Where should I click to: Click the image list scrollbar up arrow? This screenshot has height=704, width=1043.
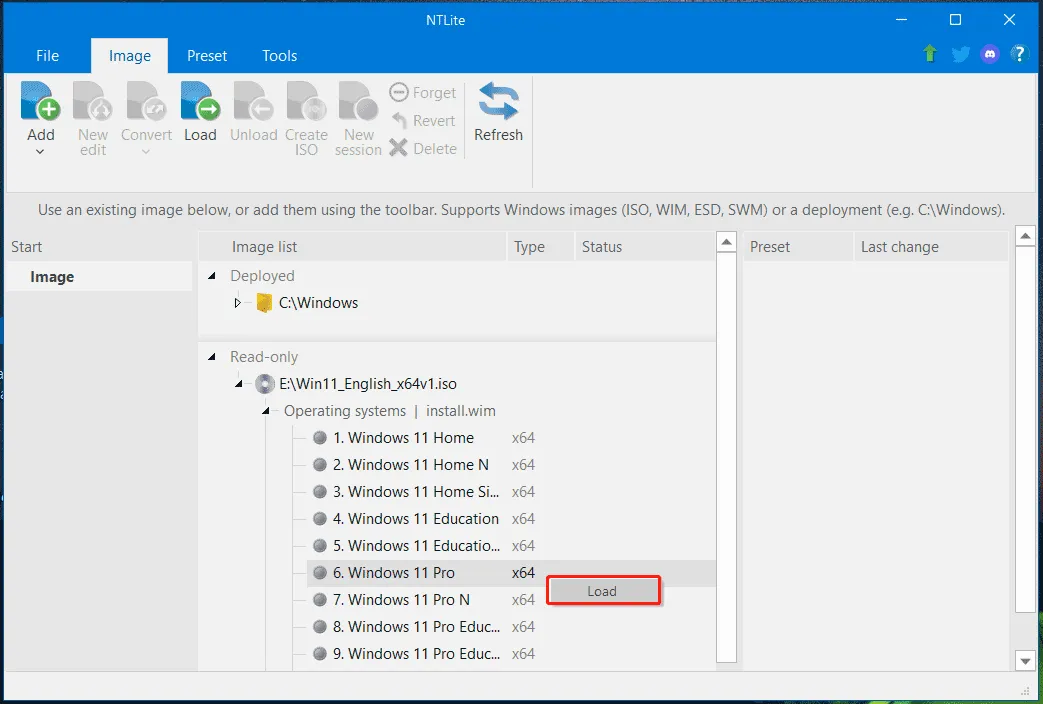[x=726, y=242]
